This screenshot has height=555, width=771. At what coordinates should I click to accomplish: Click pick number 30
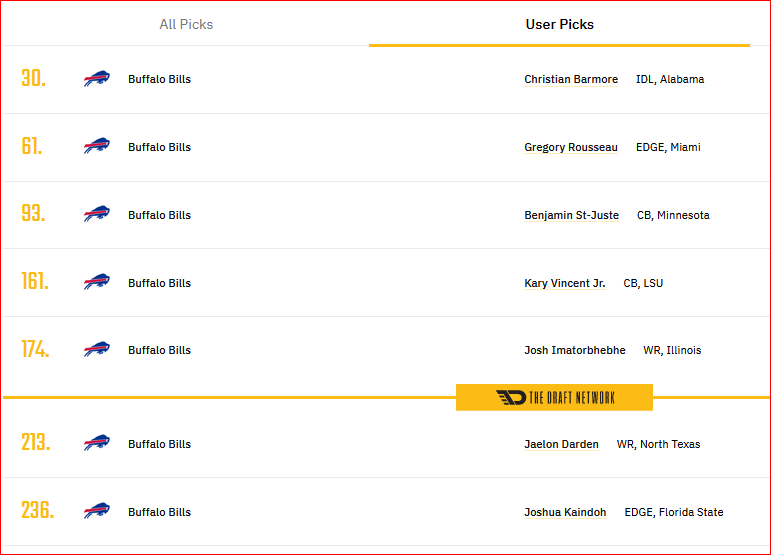click(x=33, y=79)
